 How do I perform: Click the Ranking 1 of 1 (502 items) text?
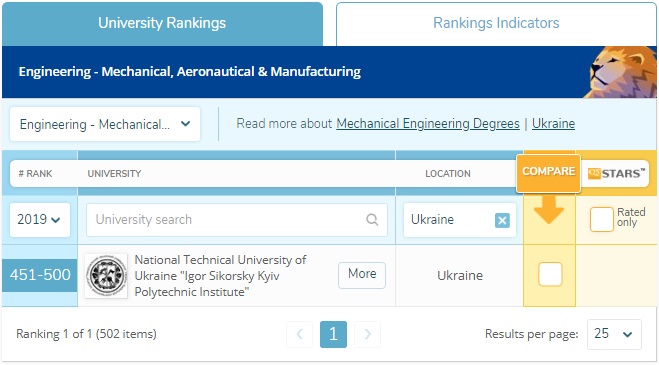[x=86, y=334]
